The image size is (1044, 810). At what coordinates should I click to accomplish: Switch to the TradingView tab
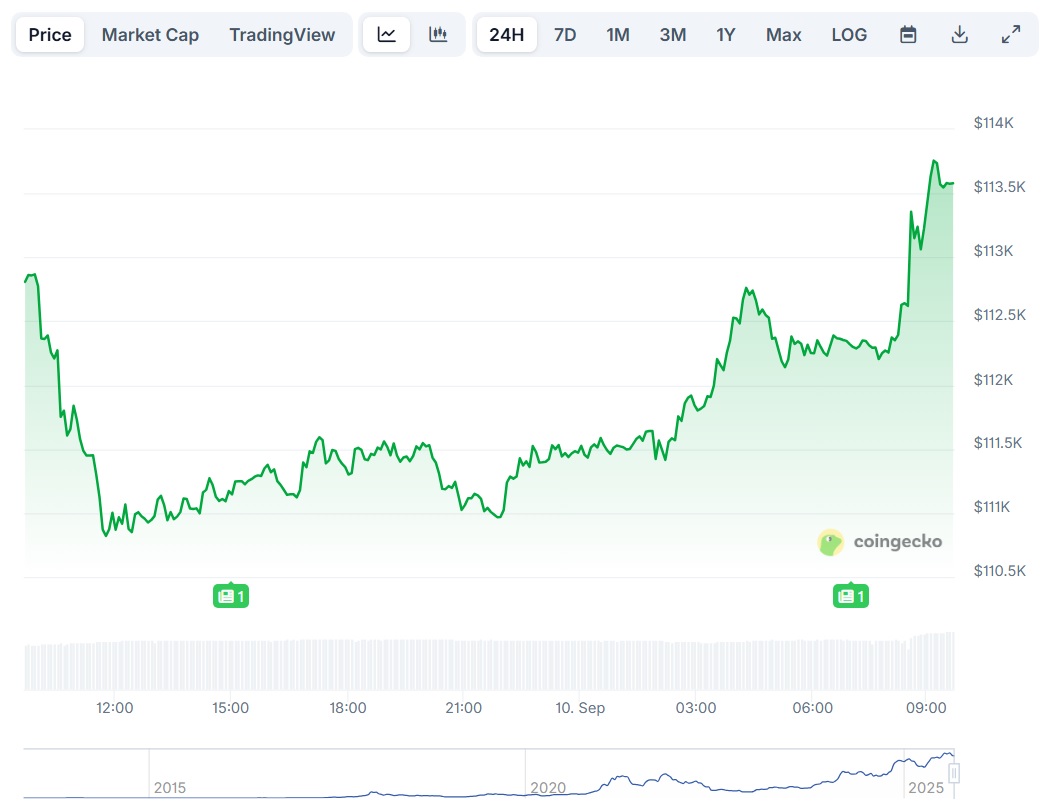pos(282,35)
